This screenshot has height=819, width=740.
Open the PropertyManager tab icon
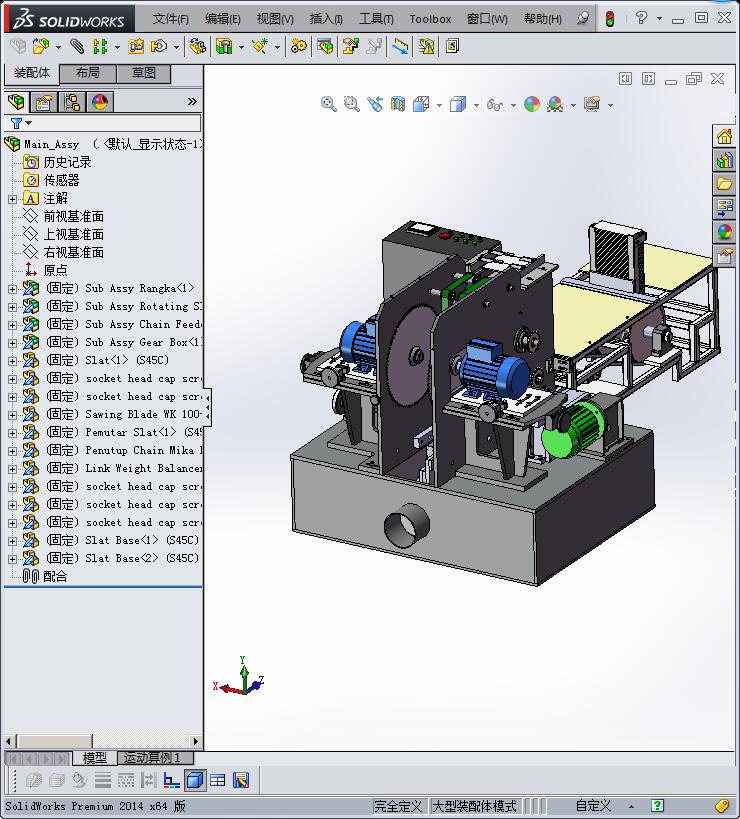pyautogui.click(x=44, y=101)
